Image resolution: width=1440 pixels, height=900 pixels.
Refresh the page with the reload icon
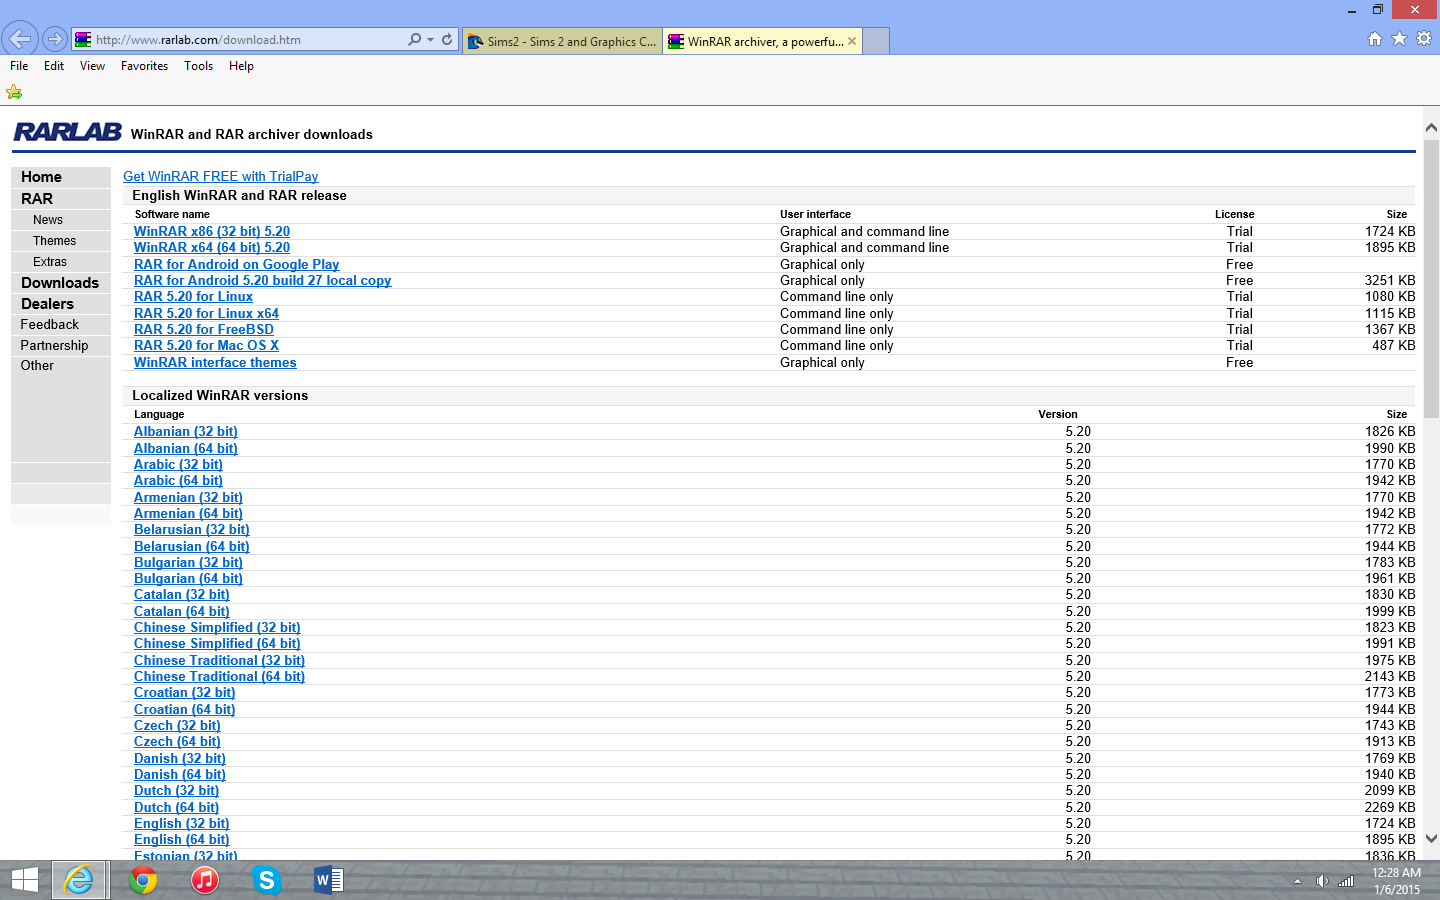pyautogui.click(x=447, y=40)
